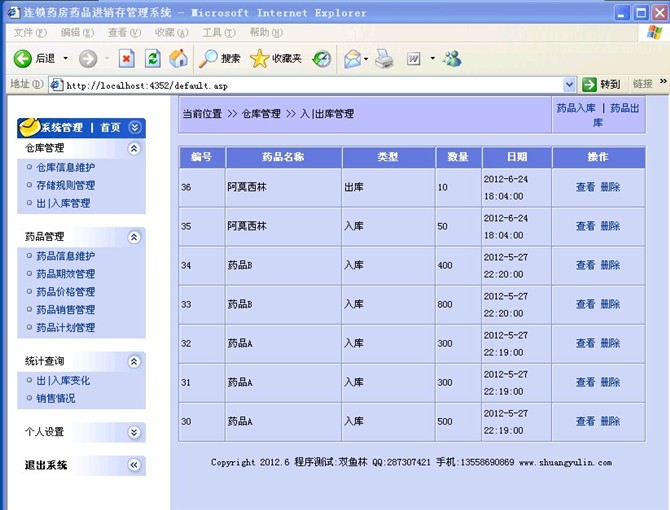Click the yellow hat sidebar logo icon

click(x=29, y=126)
